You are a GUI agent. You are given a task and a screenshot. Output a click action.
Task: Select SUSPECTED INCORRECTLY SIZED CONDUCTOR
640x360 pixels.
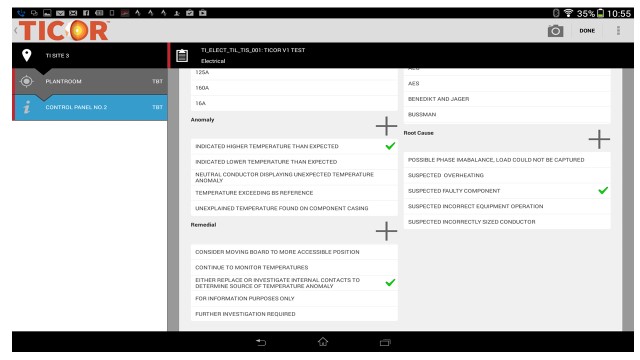point(507,222)
